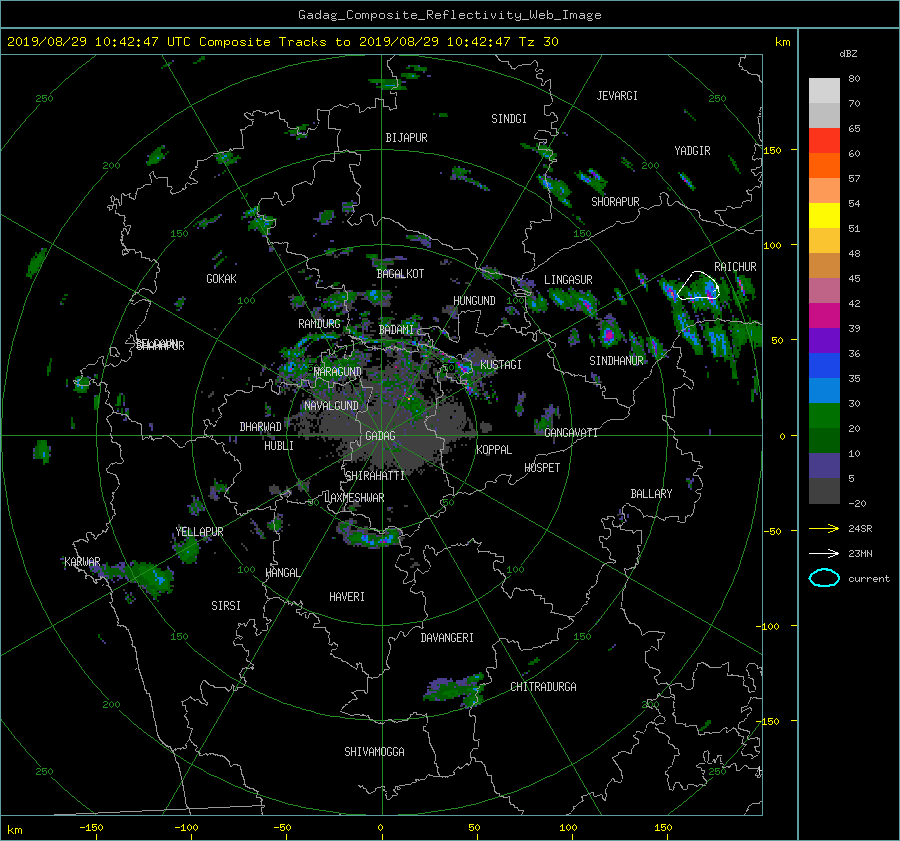Click the SIRSI city label
The width and height of the screenshot is (900, 841).
click(x=226, y=606)
